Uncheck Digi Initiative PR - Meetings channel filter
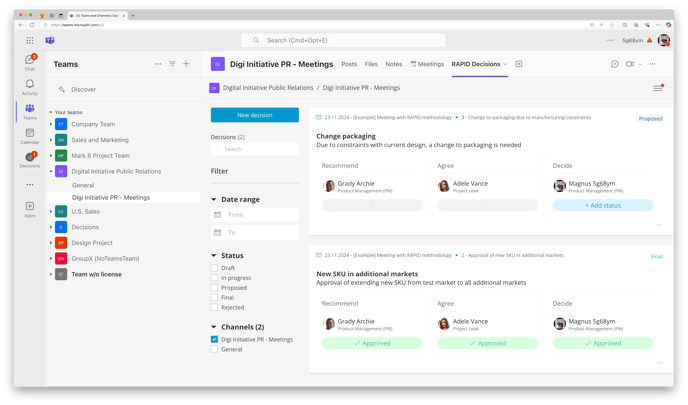Screen dimensions: 688x405 coord(214,339)
